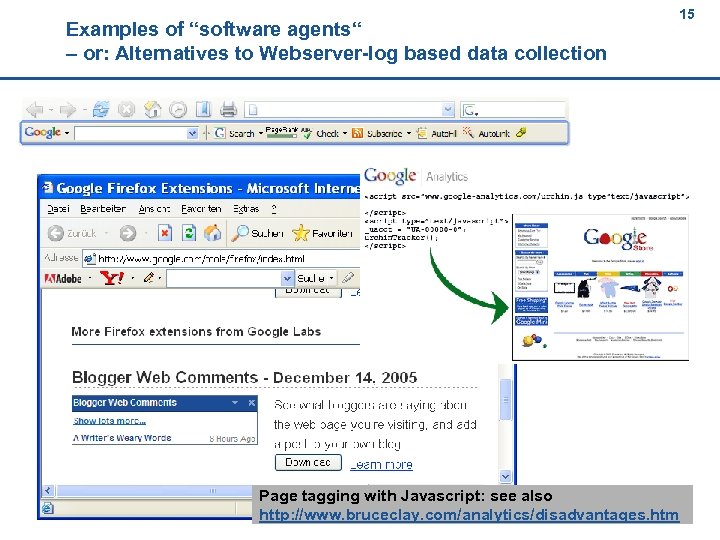This screenshot has height=540, width=720.
Task: Click the IE status bar page icon
Action: click(48, 508)
